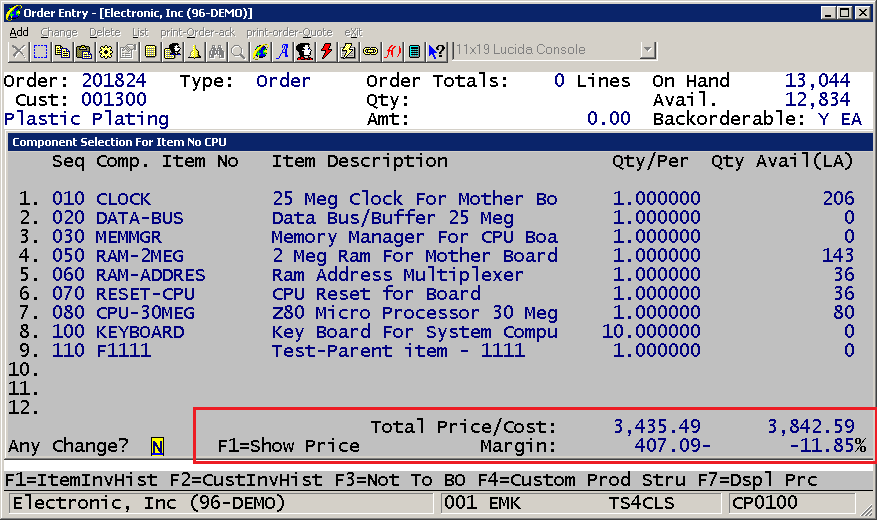Click the Paste clipboard icon
The height and width of the screenshot is (520, 877).
click(84, 52)
